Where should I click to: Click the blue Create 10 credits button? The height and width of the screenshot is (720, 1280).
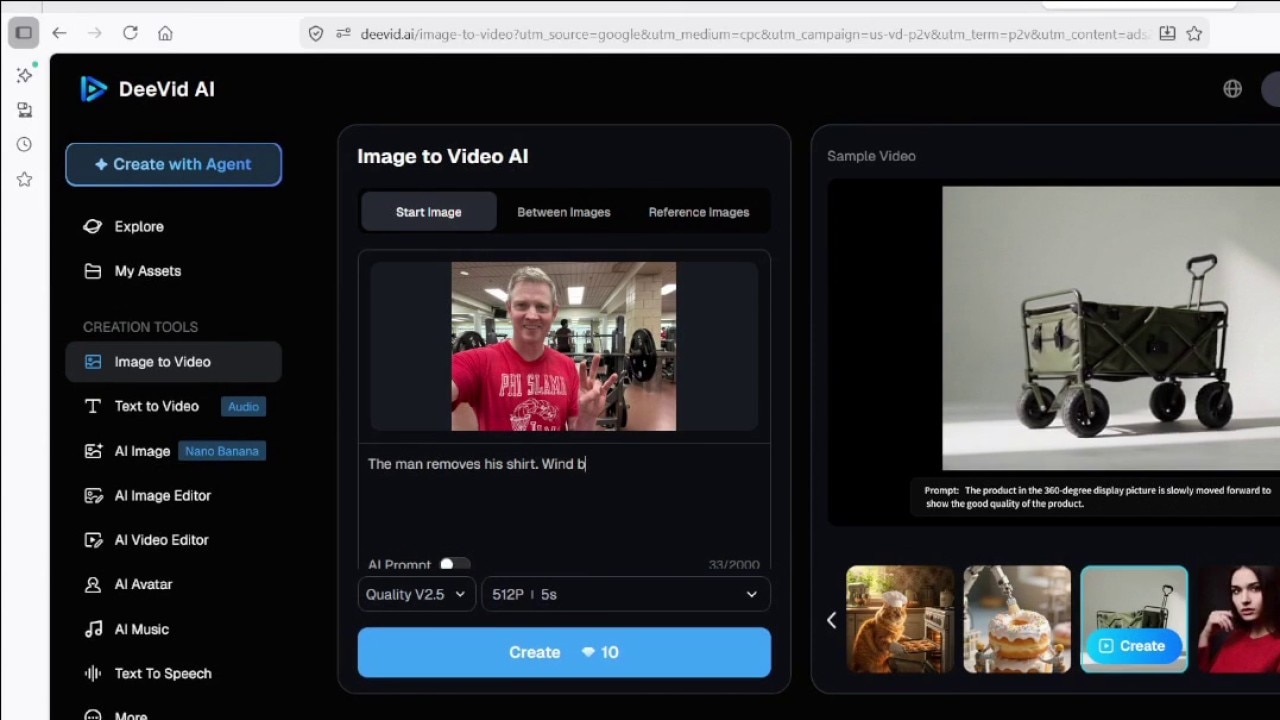(x=564, y=652)
